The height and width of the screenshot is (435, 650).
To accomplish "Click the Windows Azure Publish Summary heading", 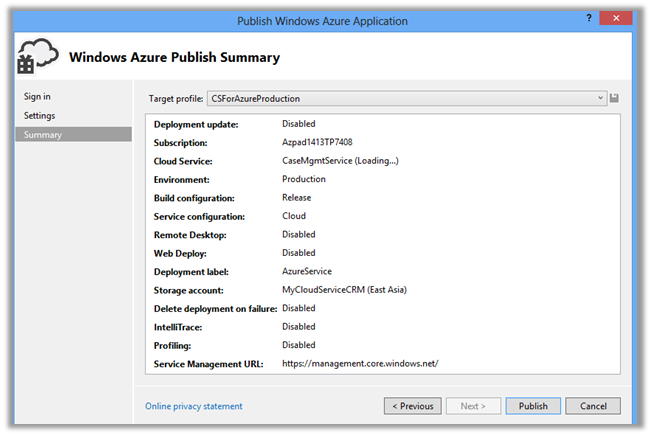I will point(174,57).
